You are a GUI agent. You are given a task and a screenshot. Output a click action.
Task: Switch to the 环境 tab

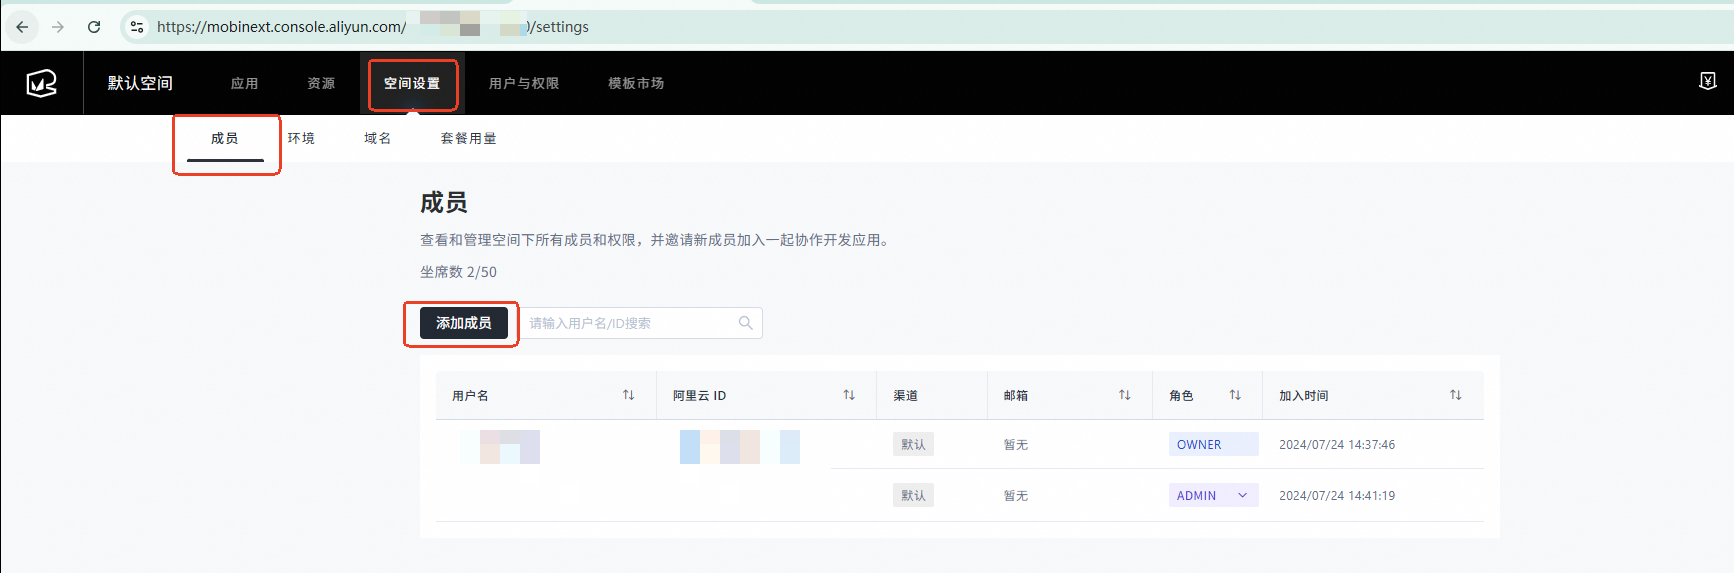click(x=301, y=139)
